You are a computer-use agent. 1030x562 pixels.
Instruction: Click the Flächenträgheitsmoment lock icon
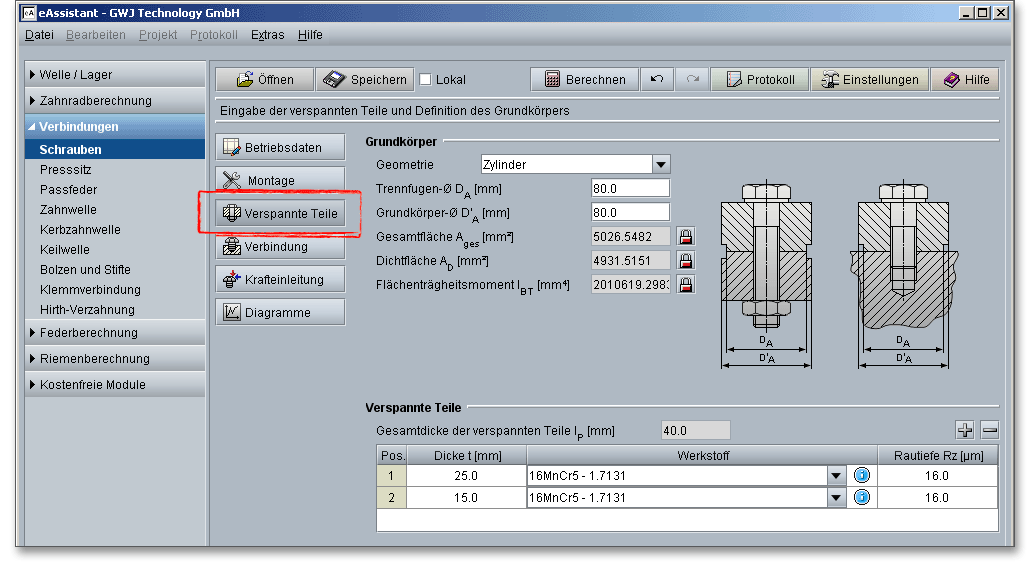click(686, 285)
